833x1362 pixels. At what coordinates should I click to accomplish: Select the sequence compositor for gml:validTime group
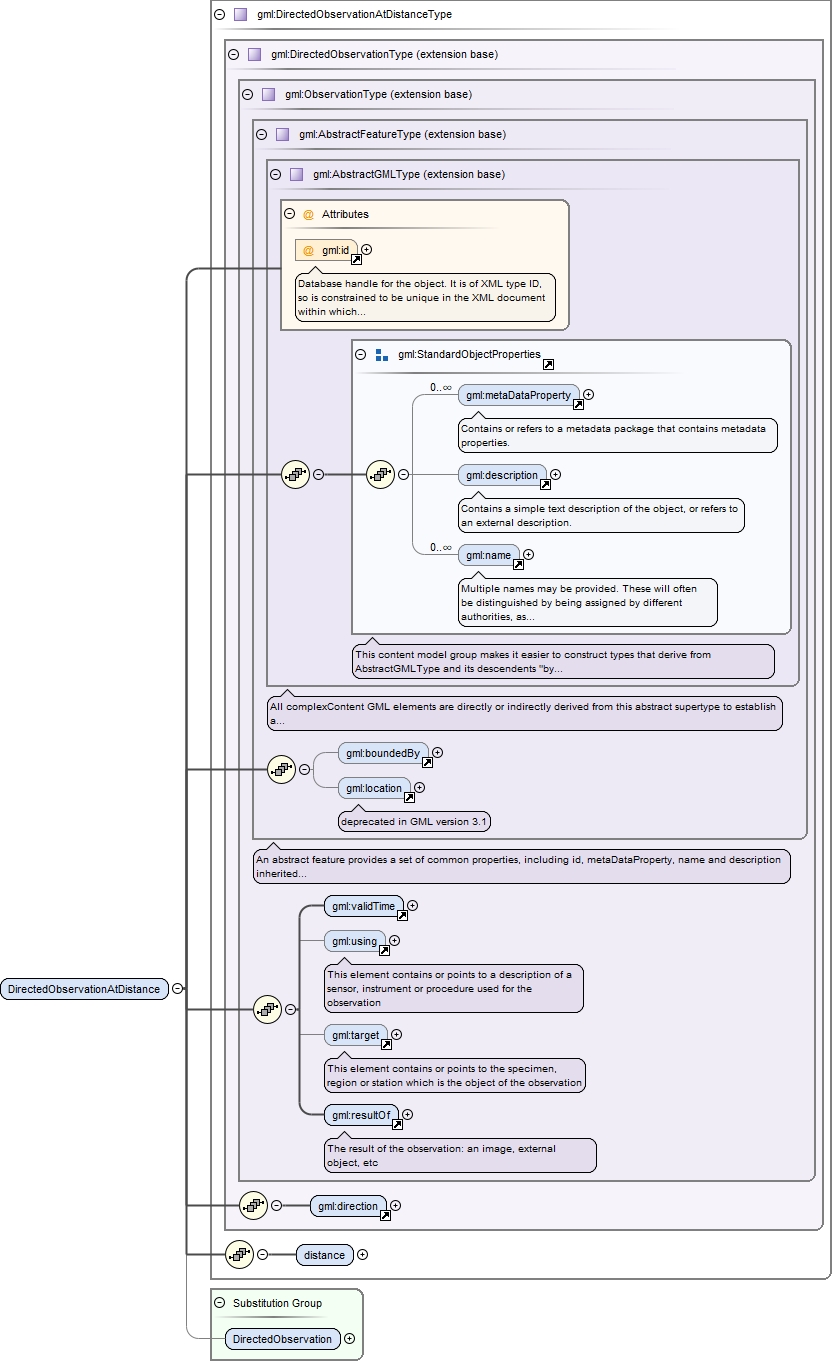[267, 1010]
